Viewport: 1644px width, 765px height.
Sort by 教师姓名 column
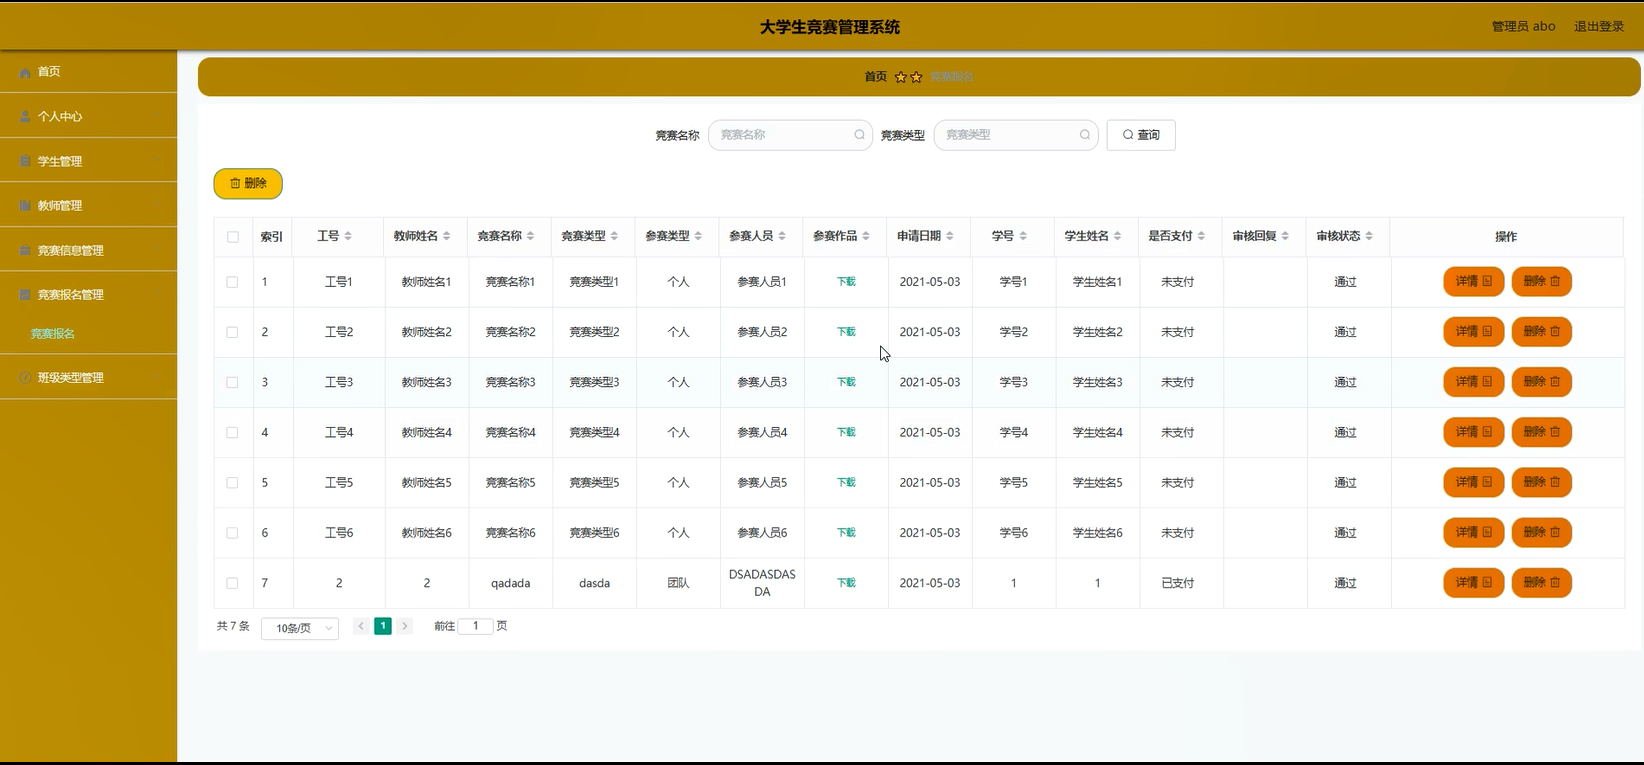click(447, 236)
